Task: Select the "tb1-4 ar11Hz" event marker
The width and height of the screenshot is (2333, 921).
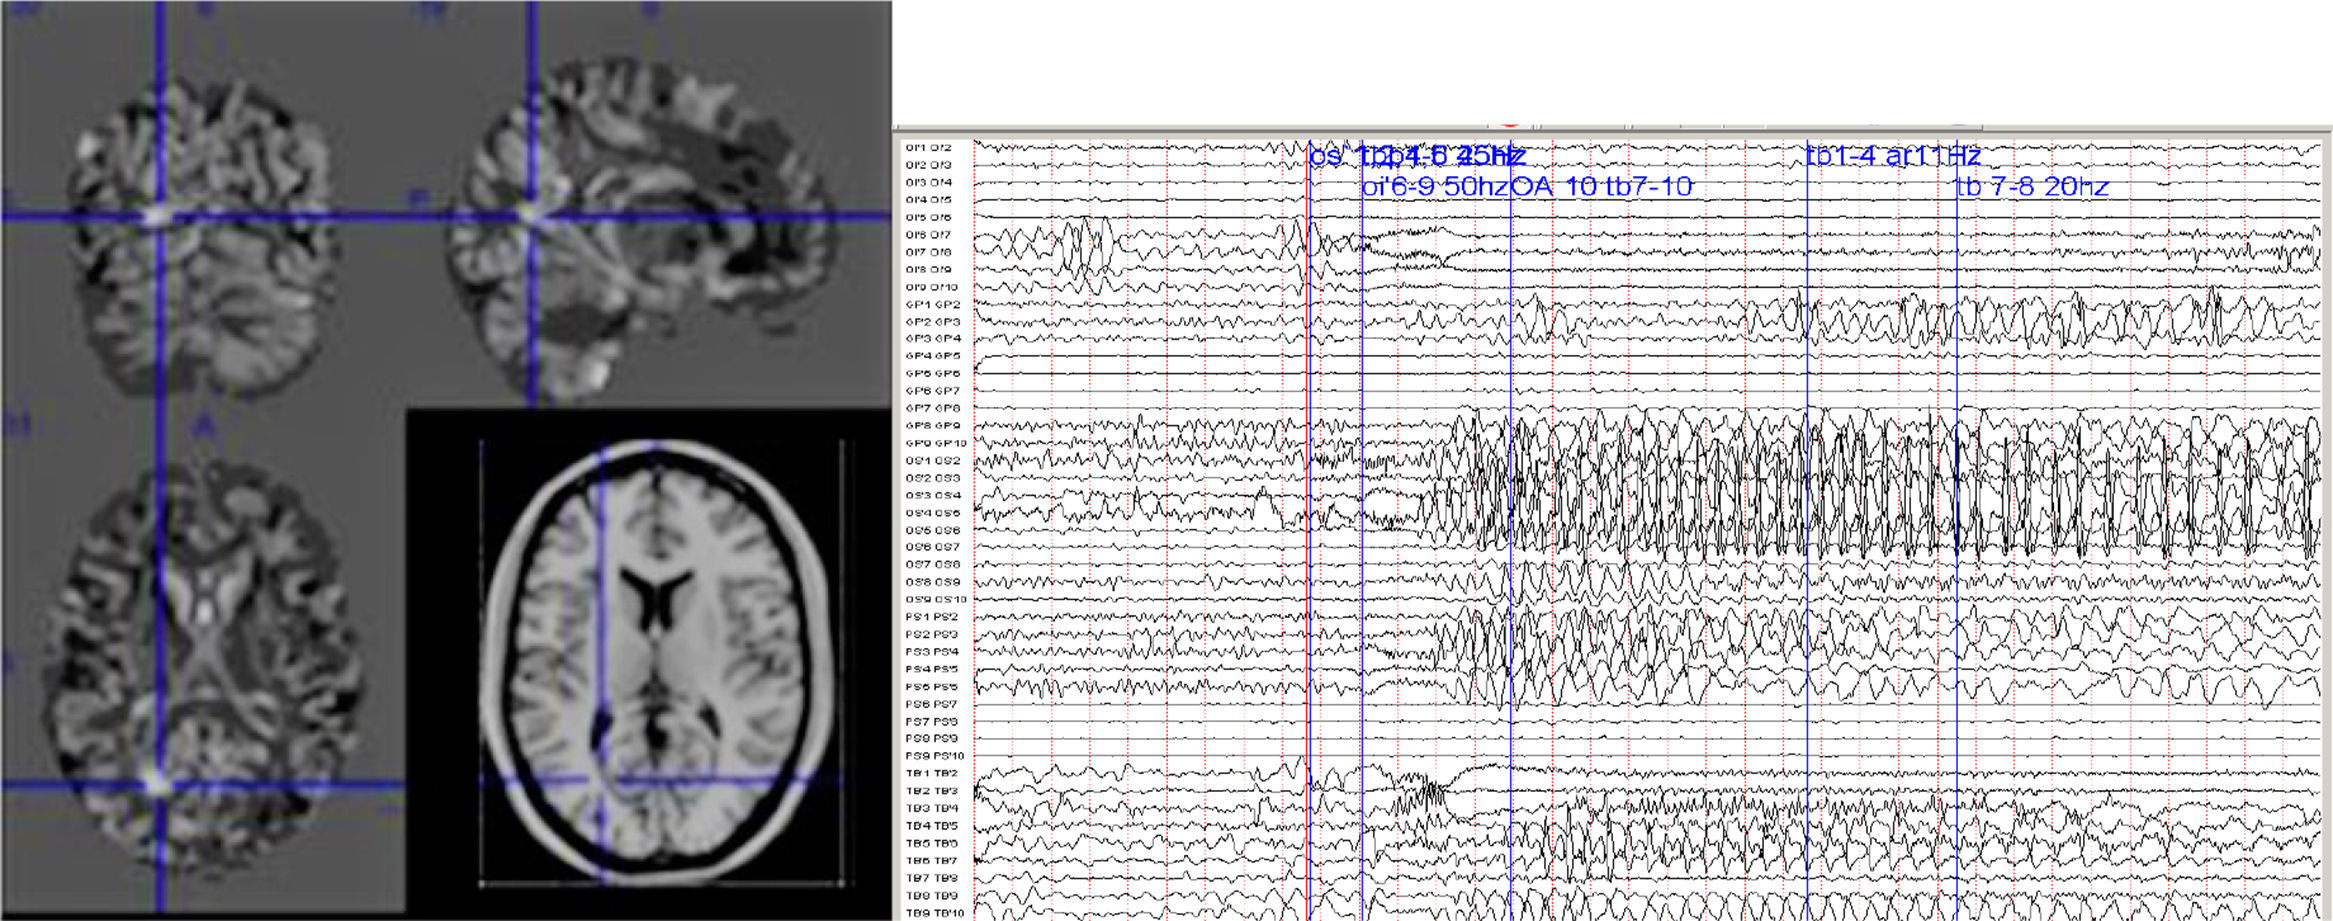Action: click(1894, 156)
